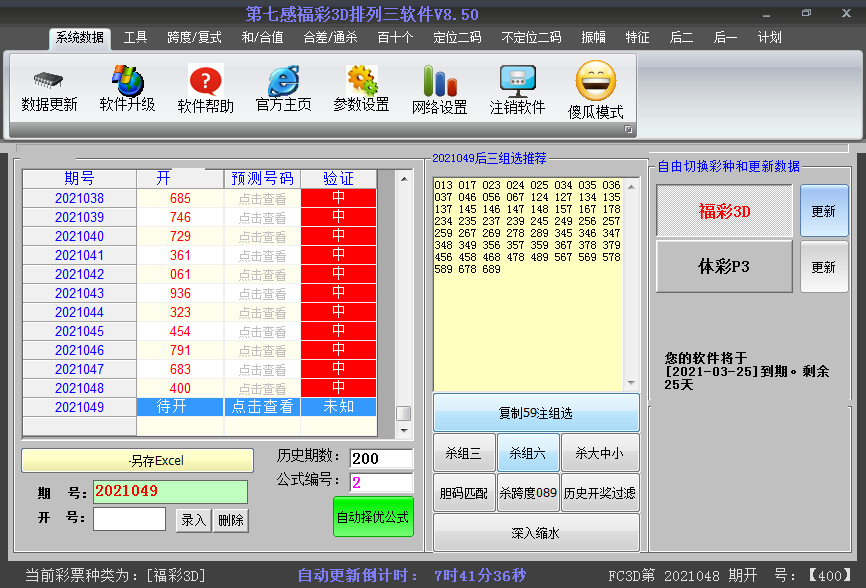The width and height of the screenshot is (866, 588).
Task: Open 参数设置 gear settings icon
Action: [x=361, y=80]
